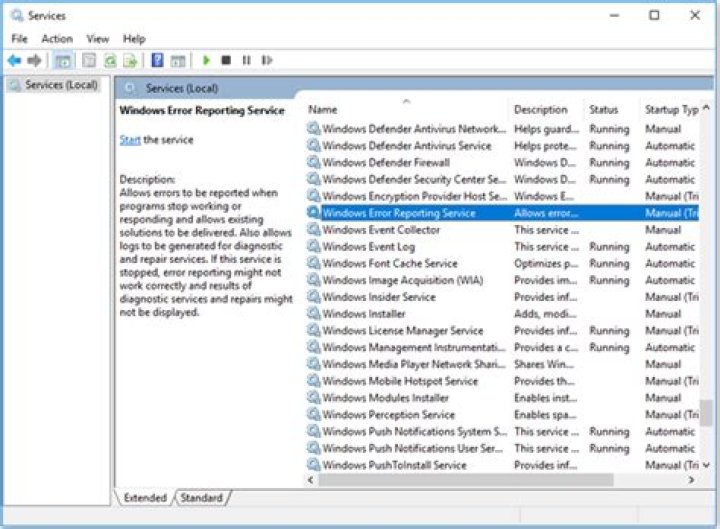Toggle the Show/Hide Console Tree icon

coord(63,60)
